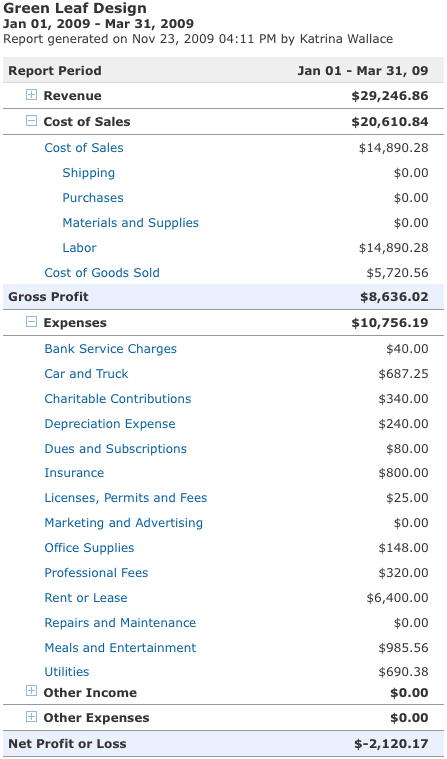Expand the Other Income section
This screenshot has width=447, height=759.
pos(31,691)
